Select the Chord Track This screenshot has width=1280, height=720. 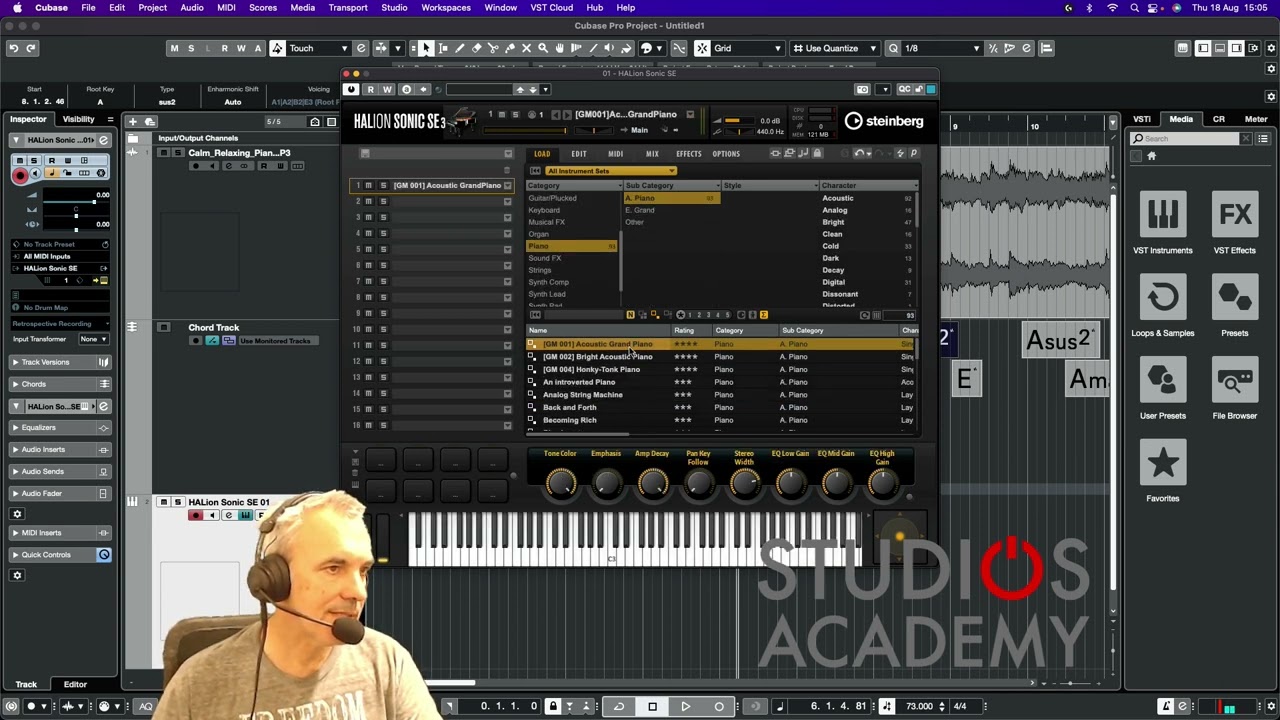pos(214,328)
